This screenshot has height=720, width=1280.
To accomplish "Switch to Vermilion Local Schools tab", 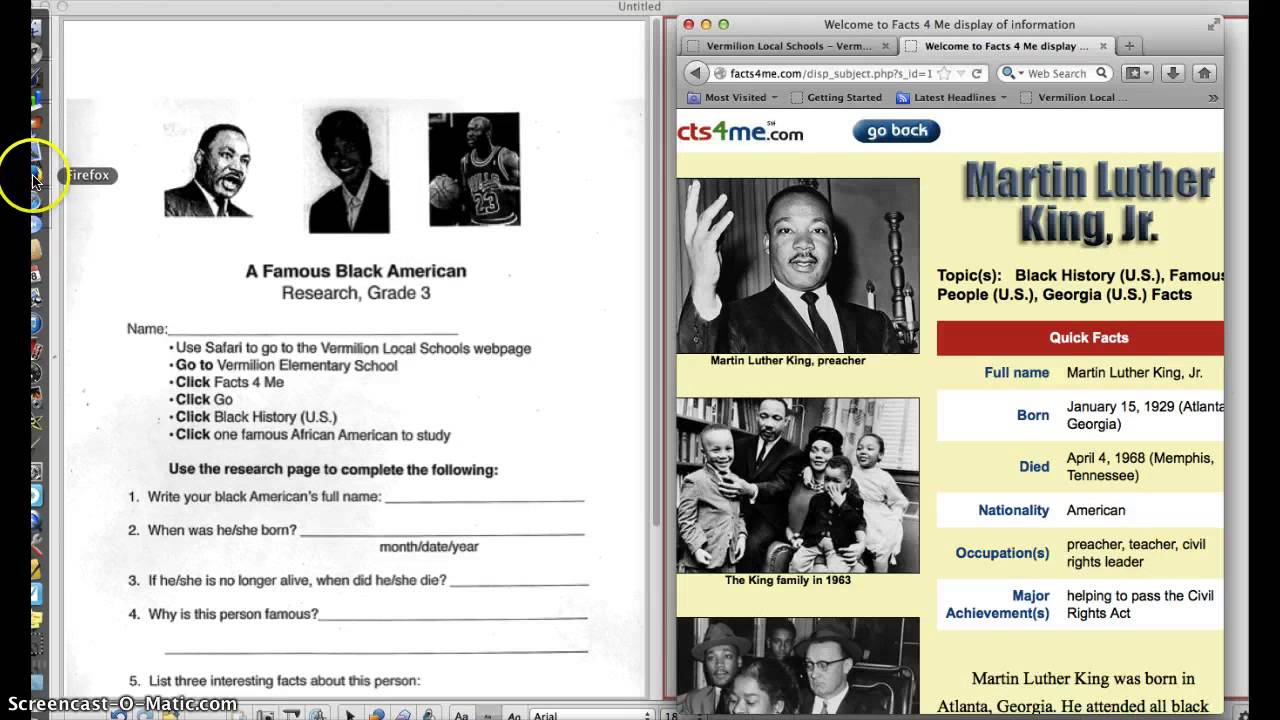I will 787,46.
